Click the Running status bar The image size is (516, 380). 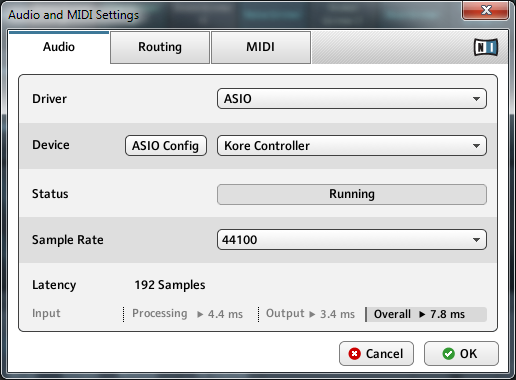352,194
